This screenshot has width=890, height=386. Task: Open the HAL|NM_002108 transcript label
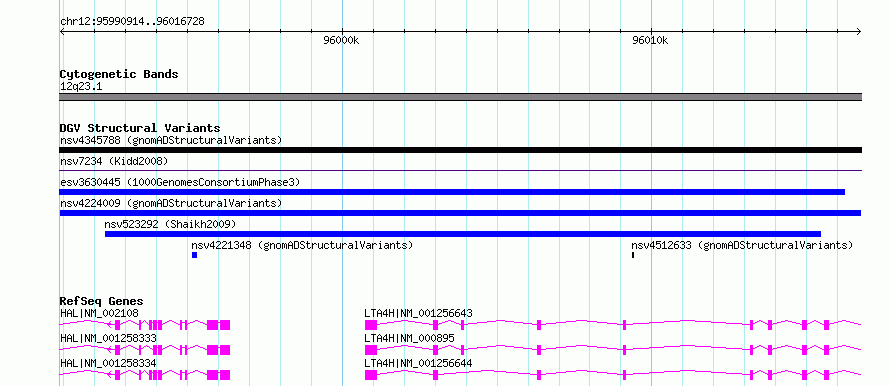click(x=99, y=313)
